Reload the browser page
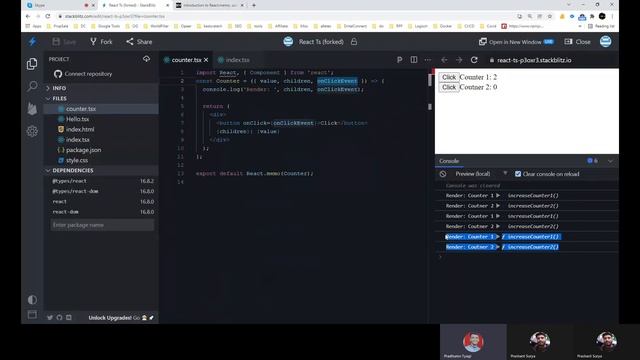Viewport: 640px width, 360px height. click(x=48, y=16)
